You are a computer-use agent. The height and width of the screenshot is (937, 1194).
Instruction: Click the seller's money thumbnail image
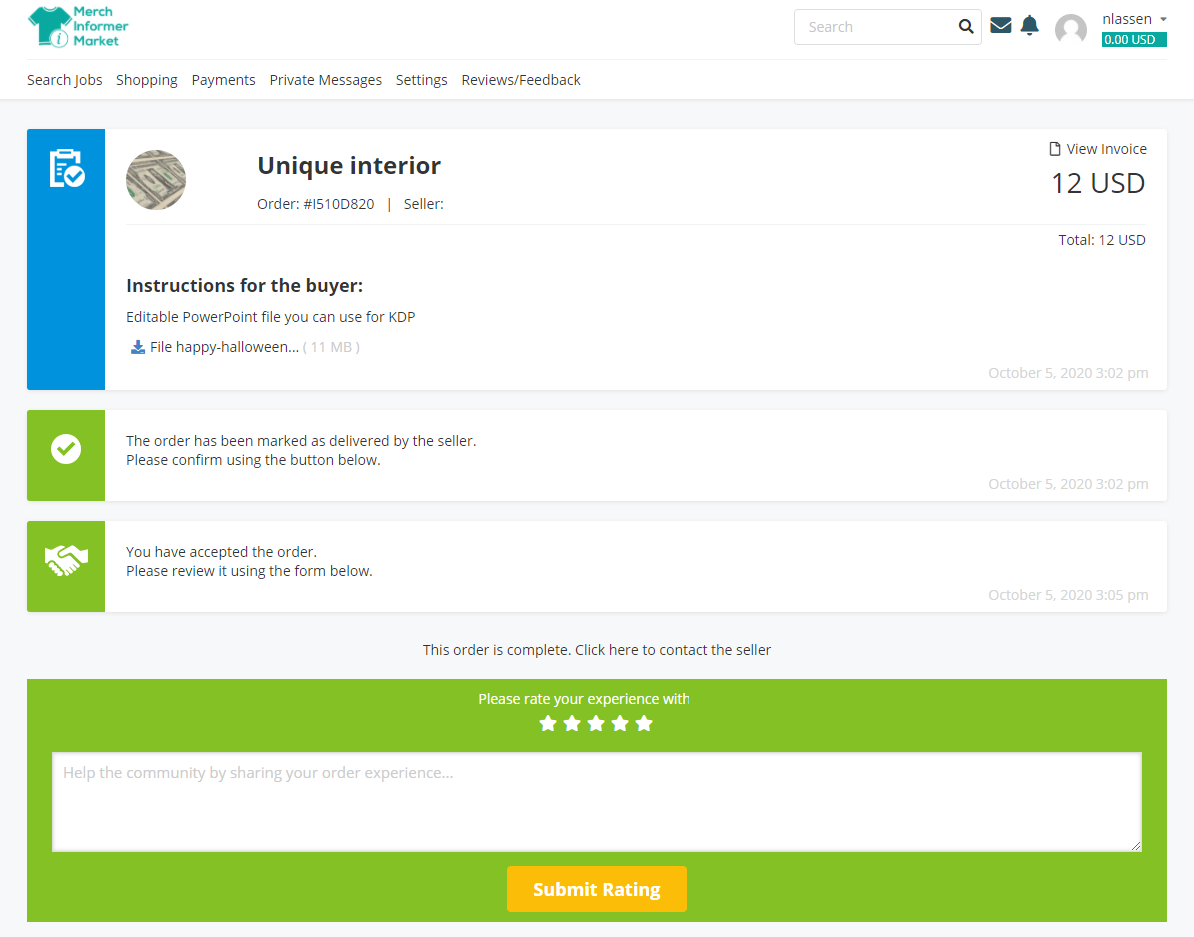[x=156, y=180]
